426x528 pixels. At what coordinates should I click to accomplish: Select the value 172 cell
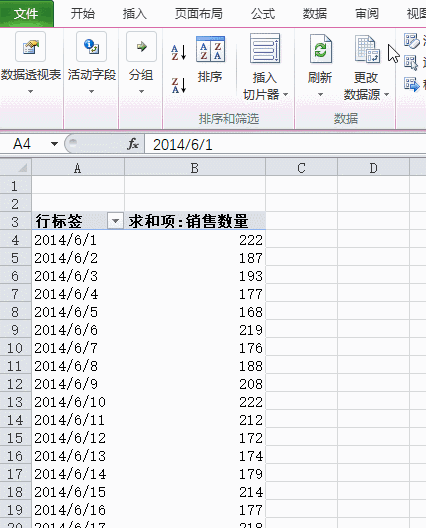(x=195, y=438)
